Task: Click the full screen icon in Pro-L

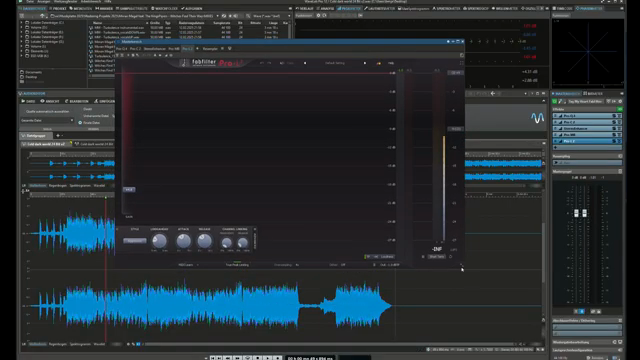Action: coord(462,63)
